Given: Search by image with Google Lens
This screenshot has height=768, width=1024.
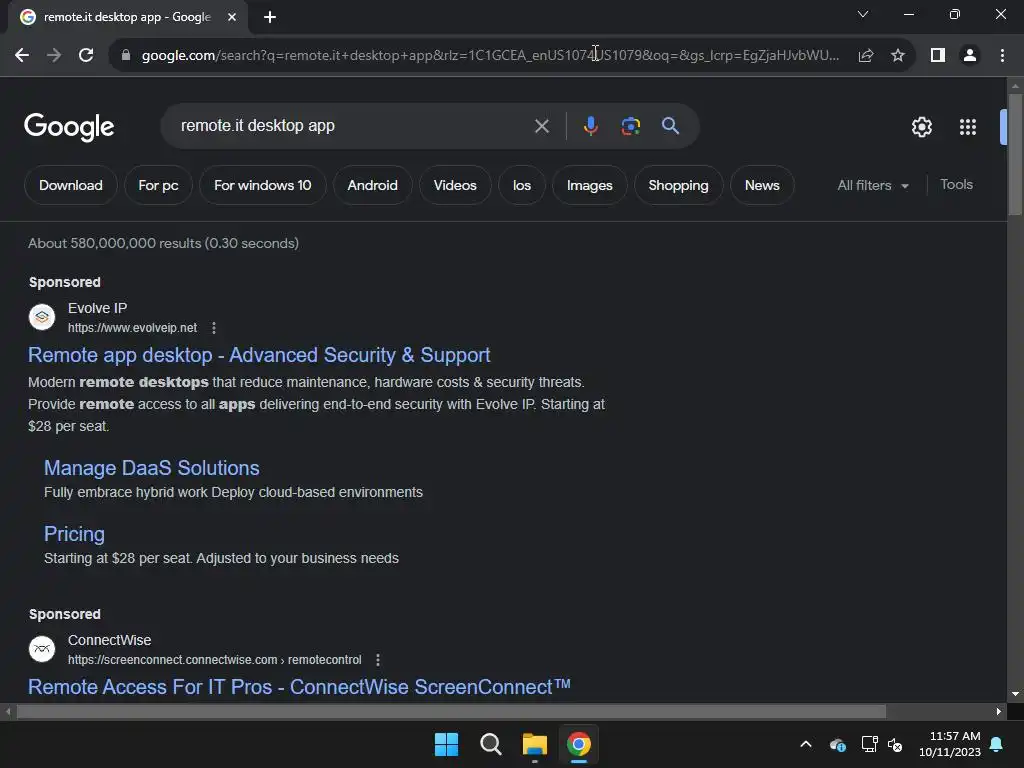Looking at the screenshot, I should (631, 126).
